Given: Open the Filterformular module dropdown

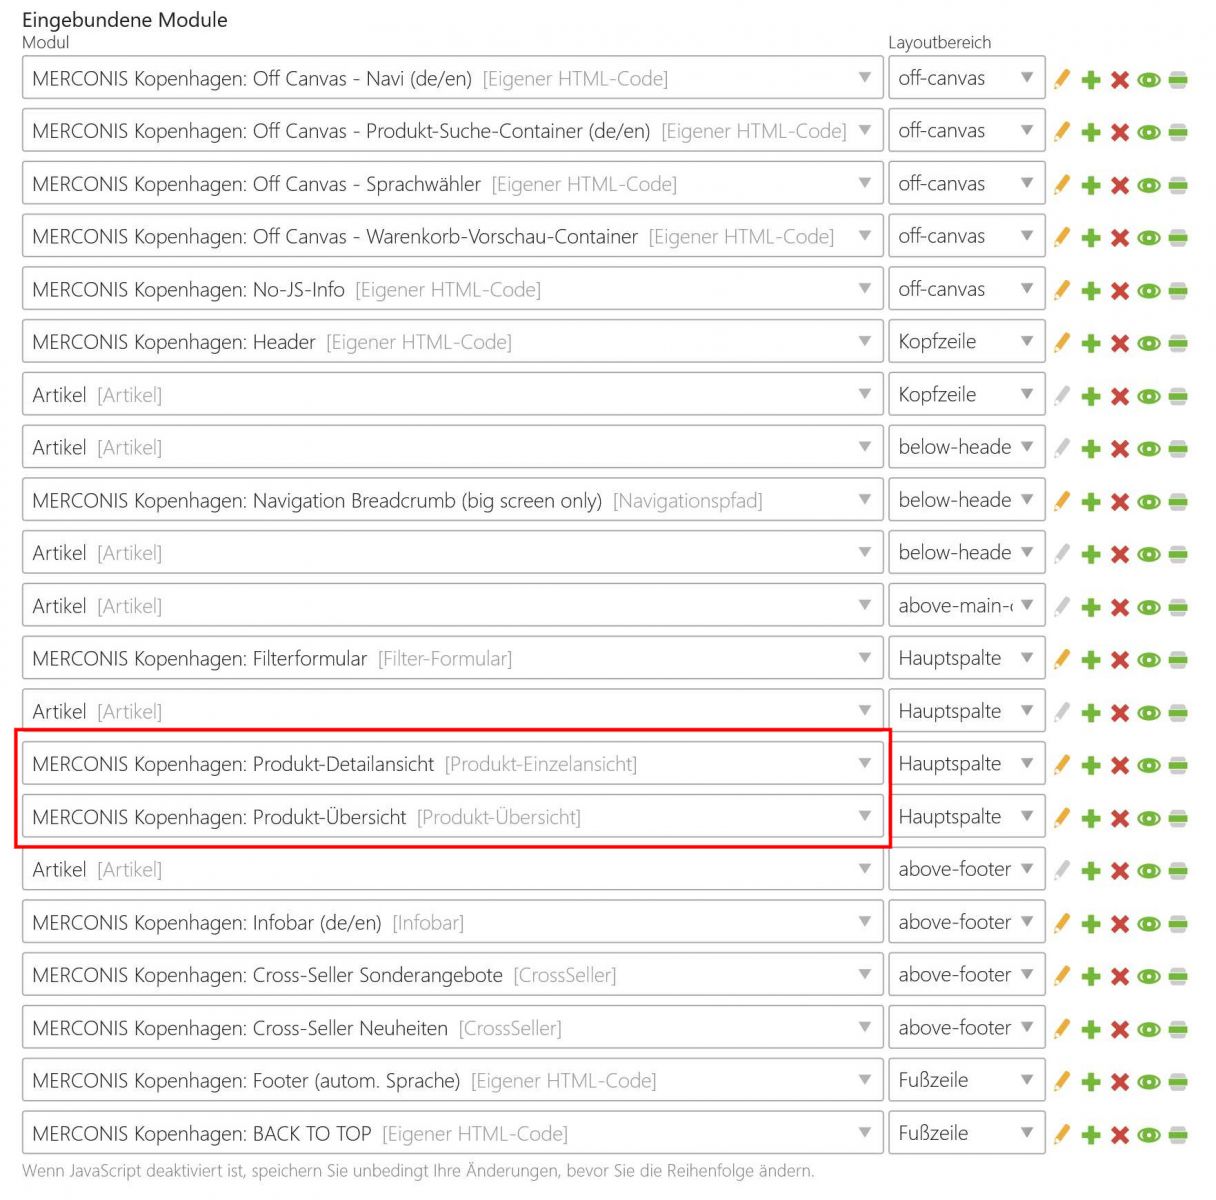Looking at the screenshot, I should point(452,658).
